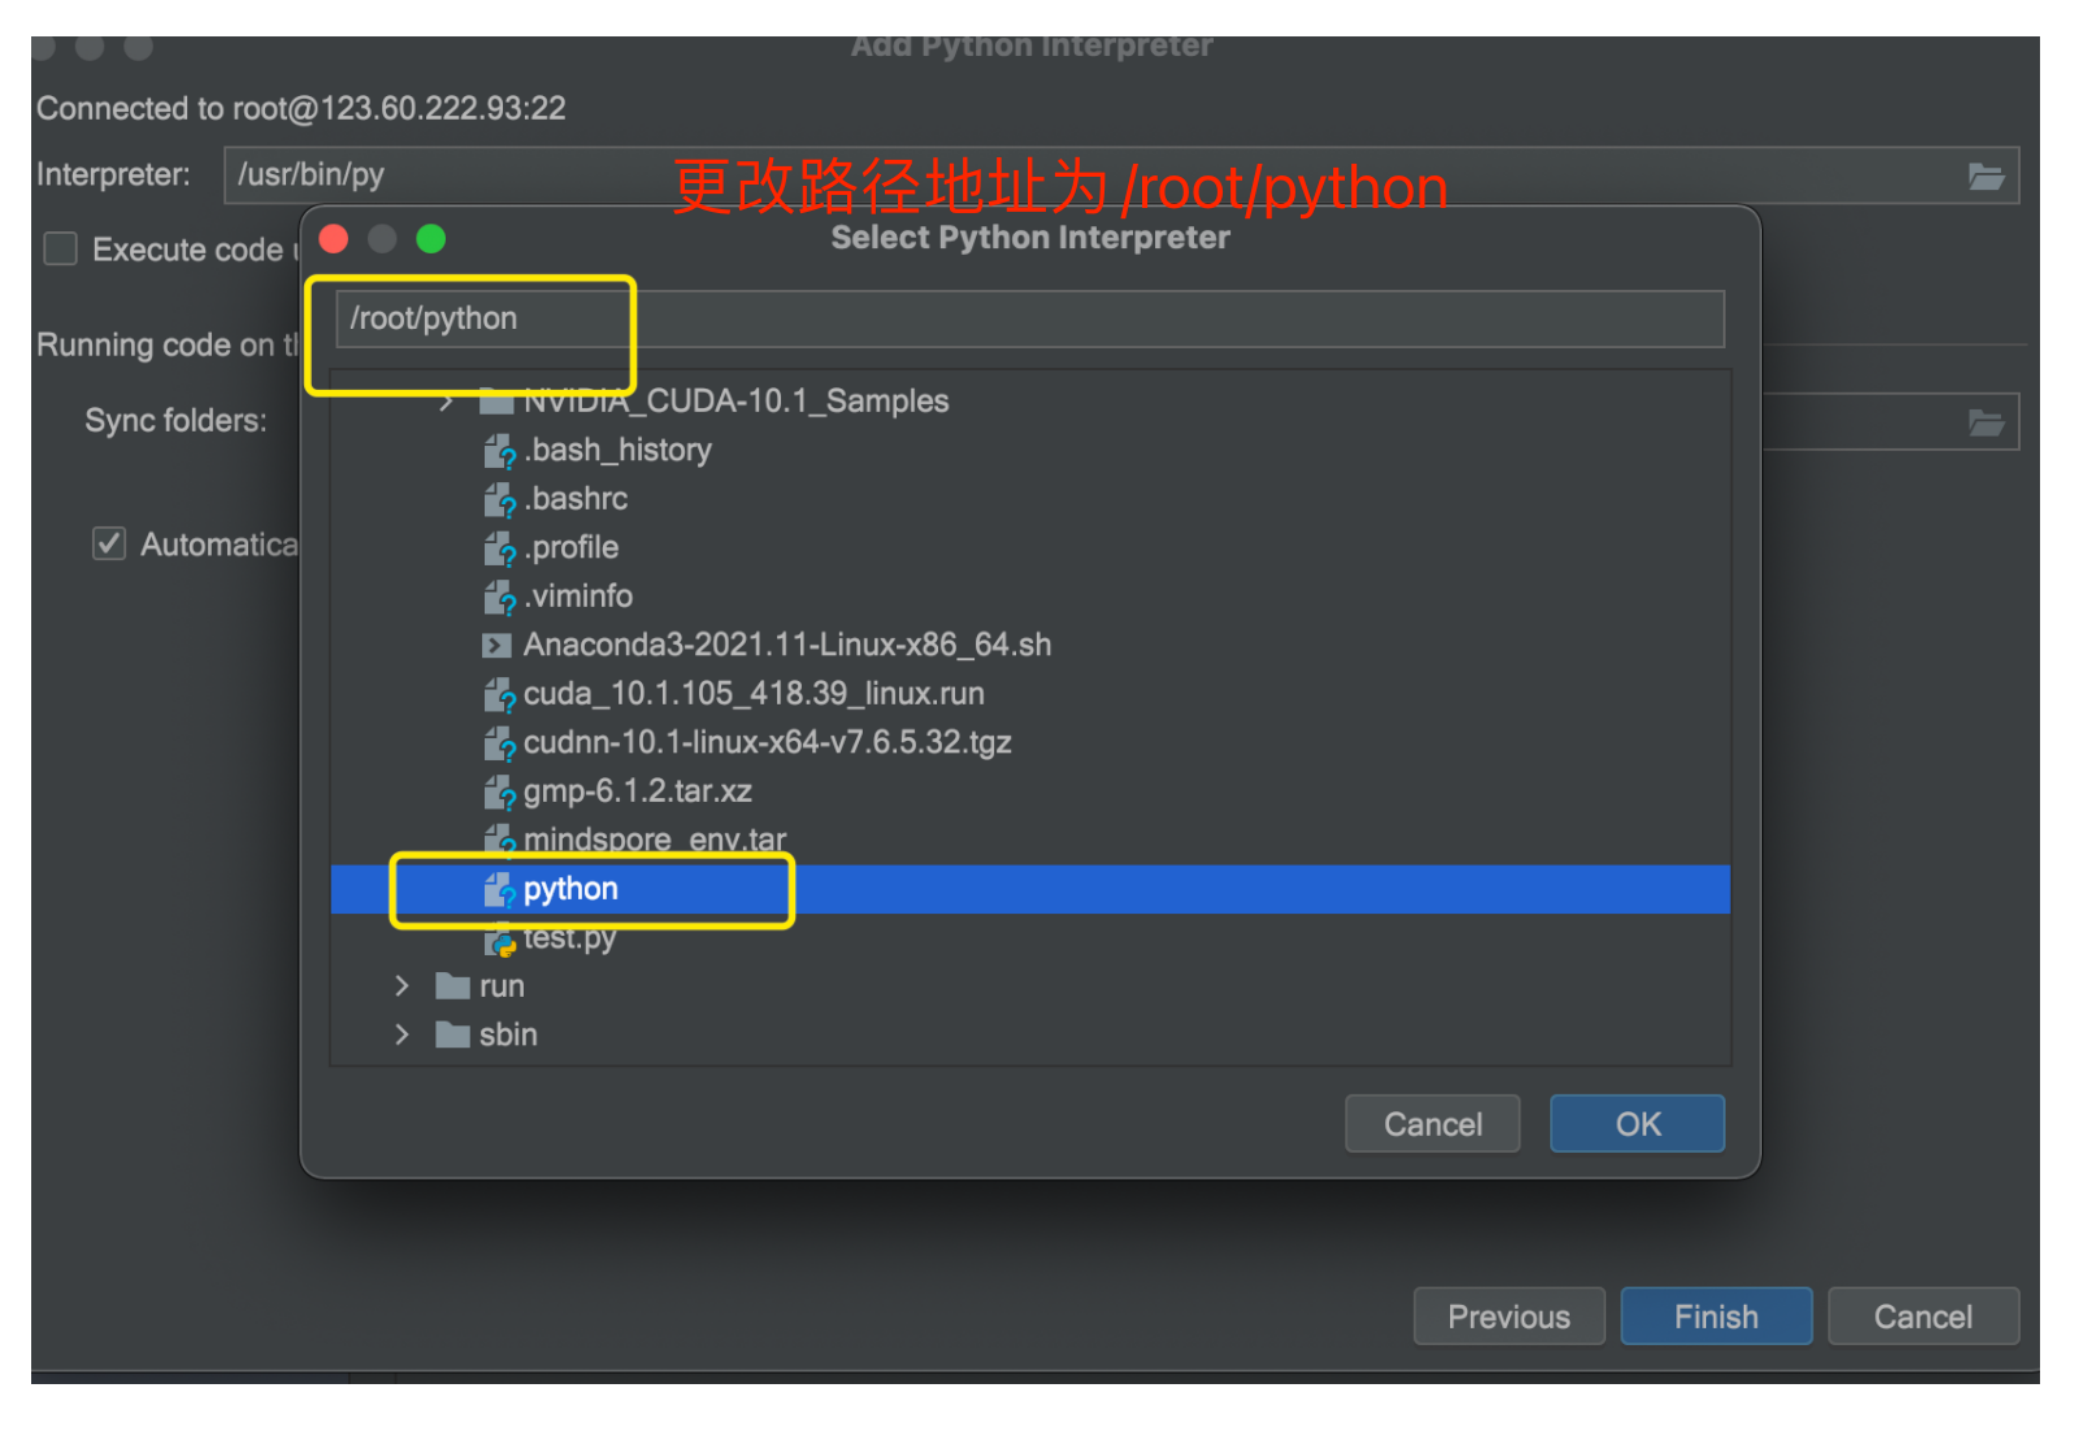Expand the sbin folder arrow
This screenshot has width=2079, height=1440.
tap(401, 1034)
